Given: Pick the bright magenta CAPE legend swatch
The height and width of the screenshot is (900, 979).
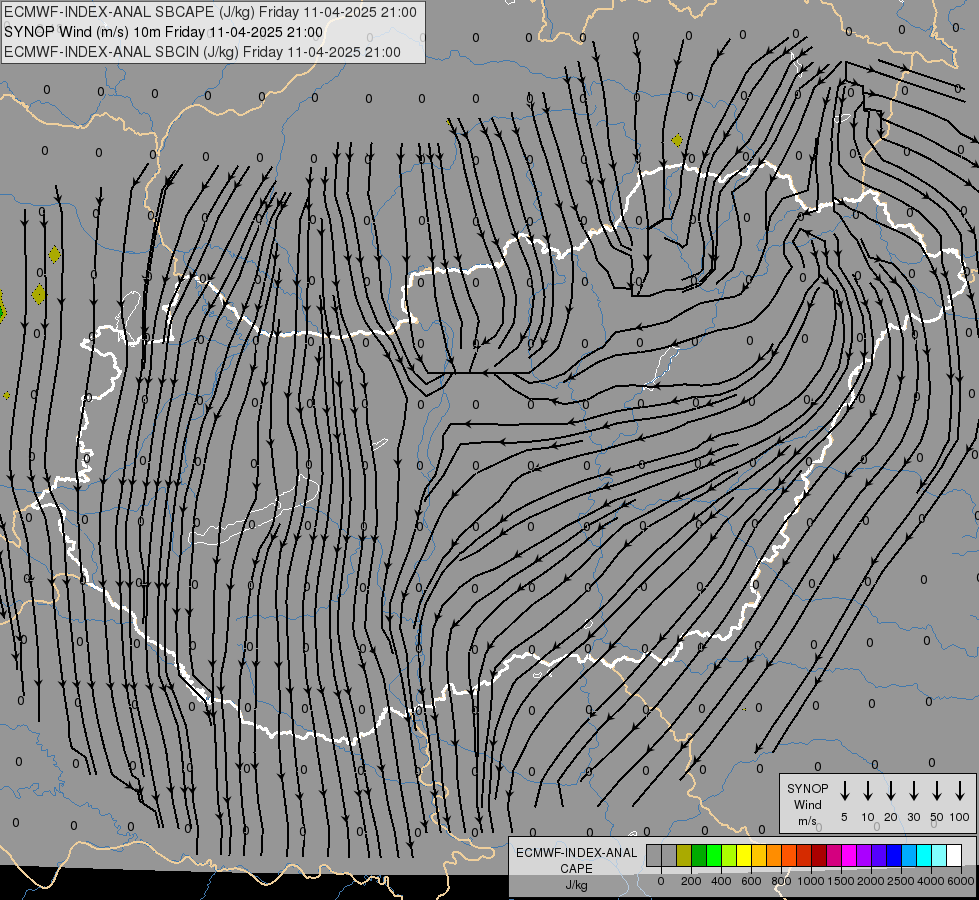Looking at the screenshot, I should pos(849,855).
